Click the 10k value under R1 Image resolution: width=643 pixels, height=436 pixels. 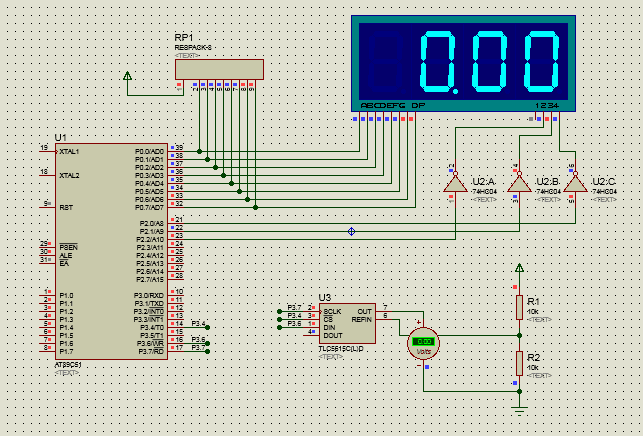[533, 312]
